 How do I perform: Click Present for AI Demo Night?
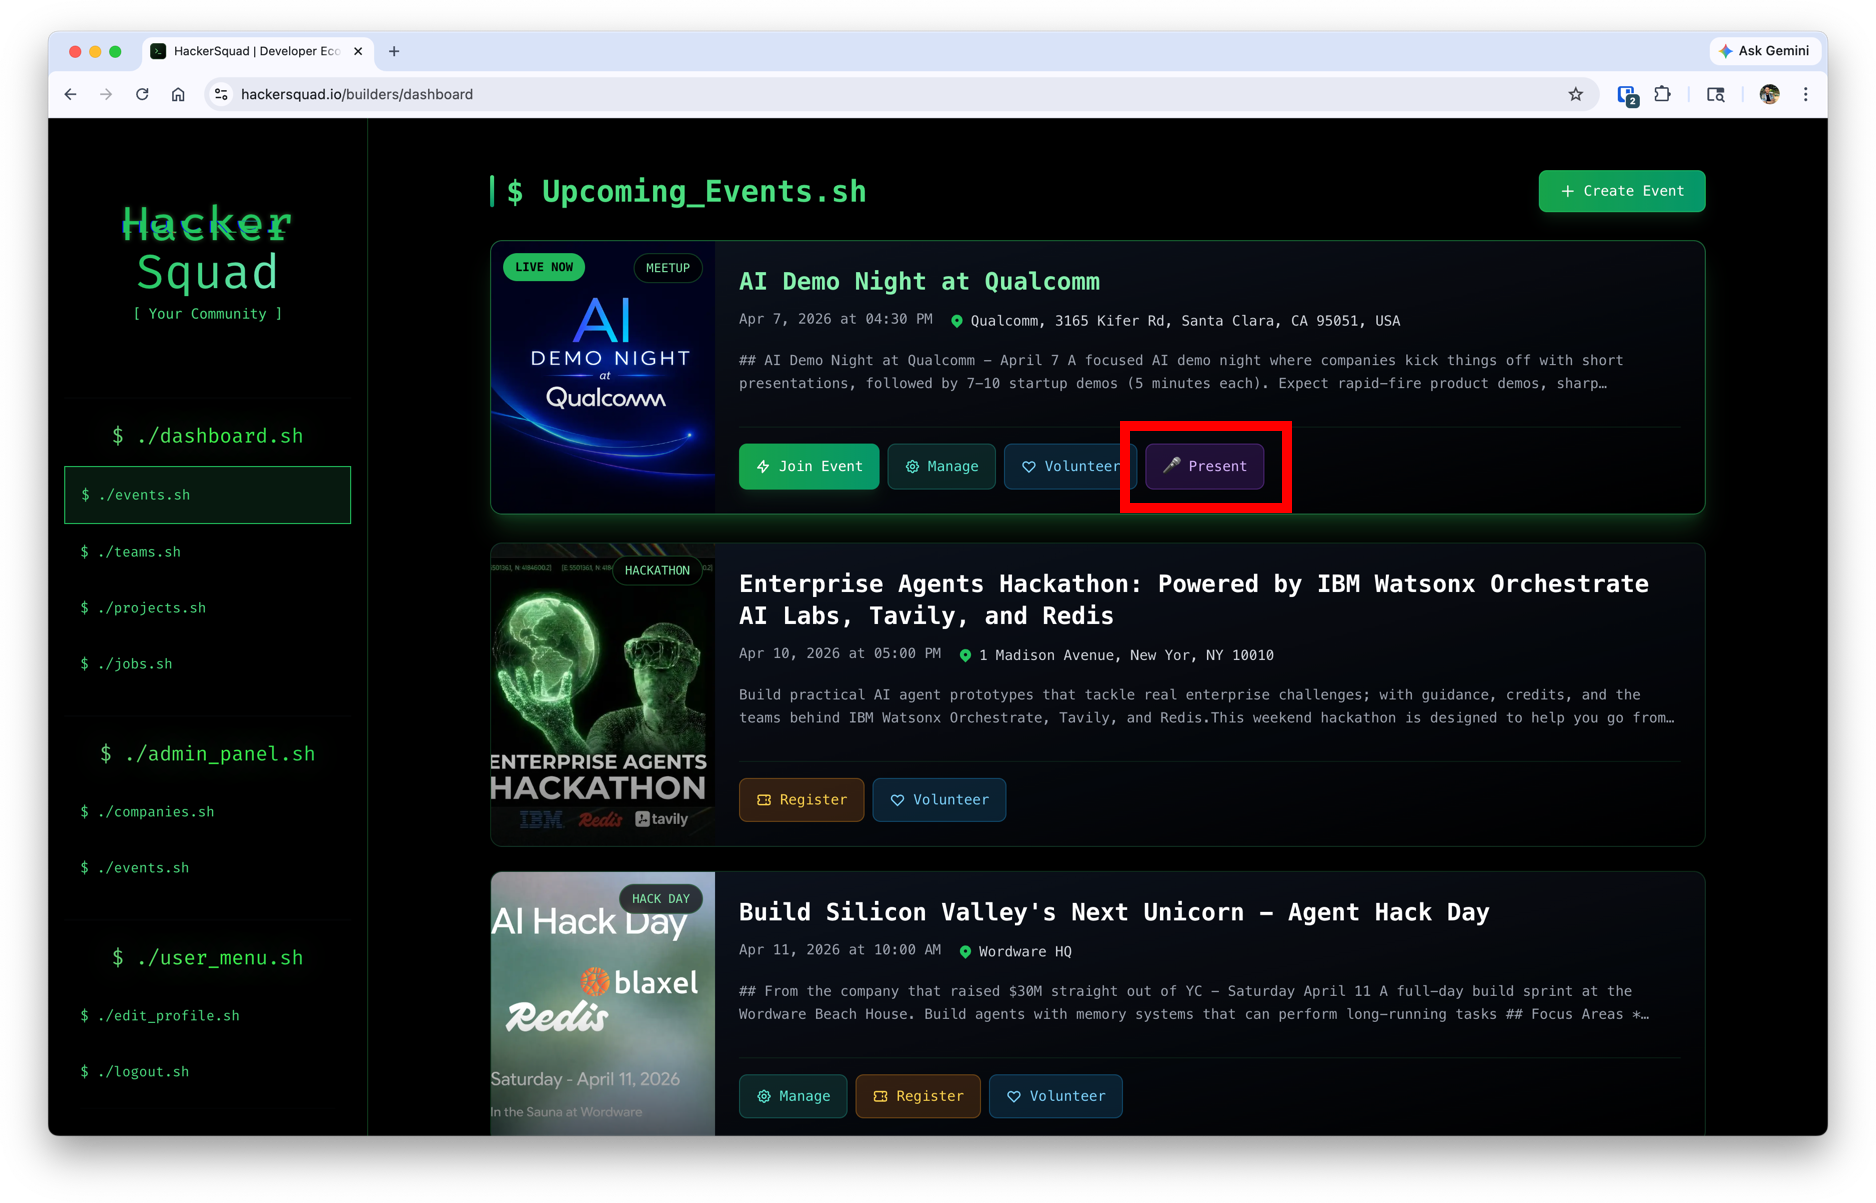click(1204, 466)
